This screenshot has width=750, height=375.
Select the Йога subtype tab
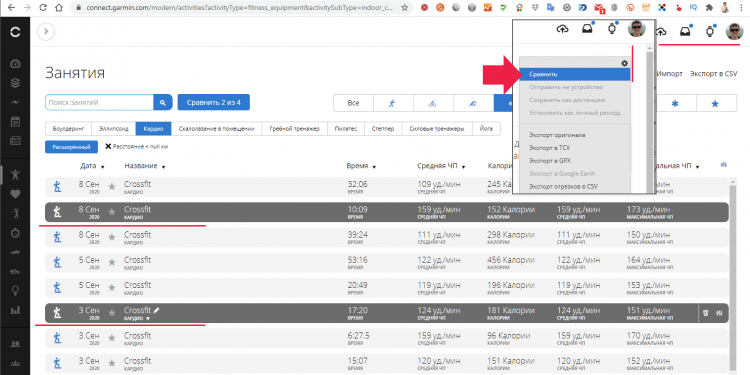coord(486,129)
